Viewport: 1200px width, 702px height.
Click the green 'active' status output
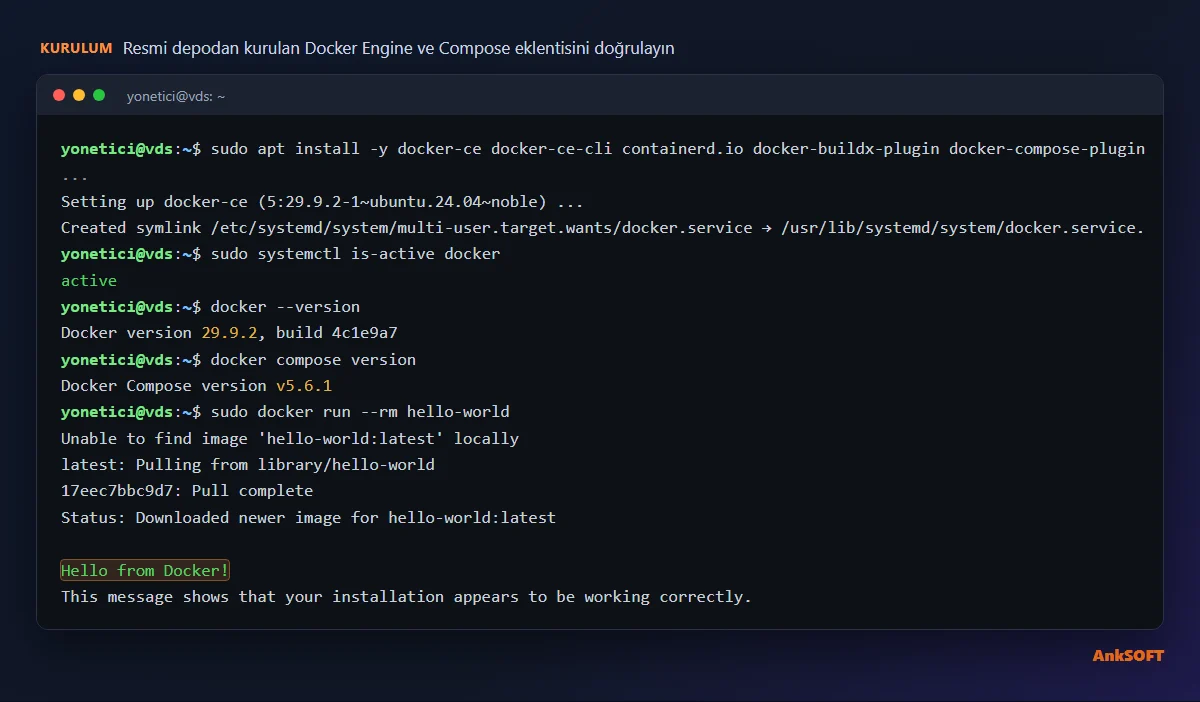[x=89, y=281]
